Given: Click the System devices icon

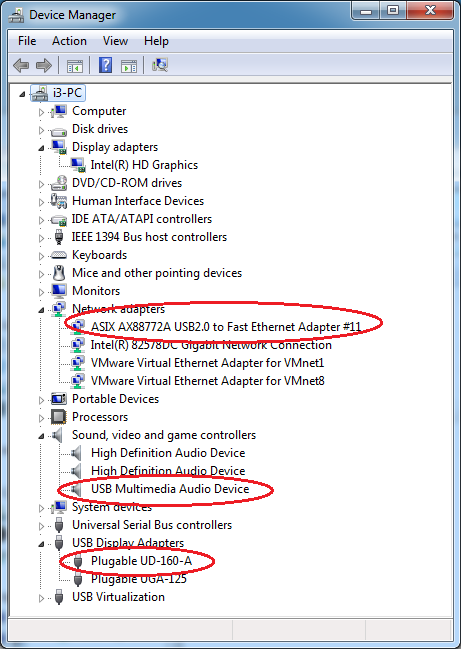Looking at the screenshot, I should coord(59,507).
